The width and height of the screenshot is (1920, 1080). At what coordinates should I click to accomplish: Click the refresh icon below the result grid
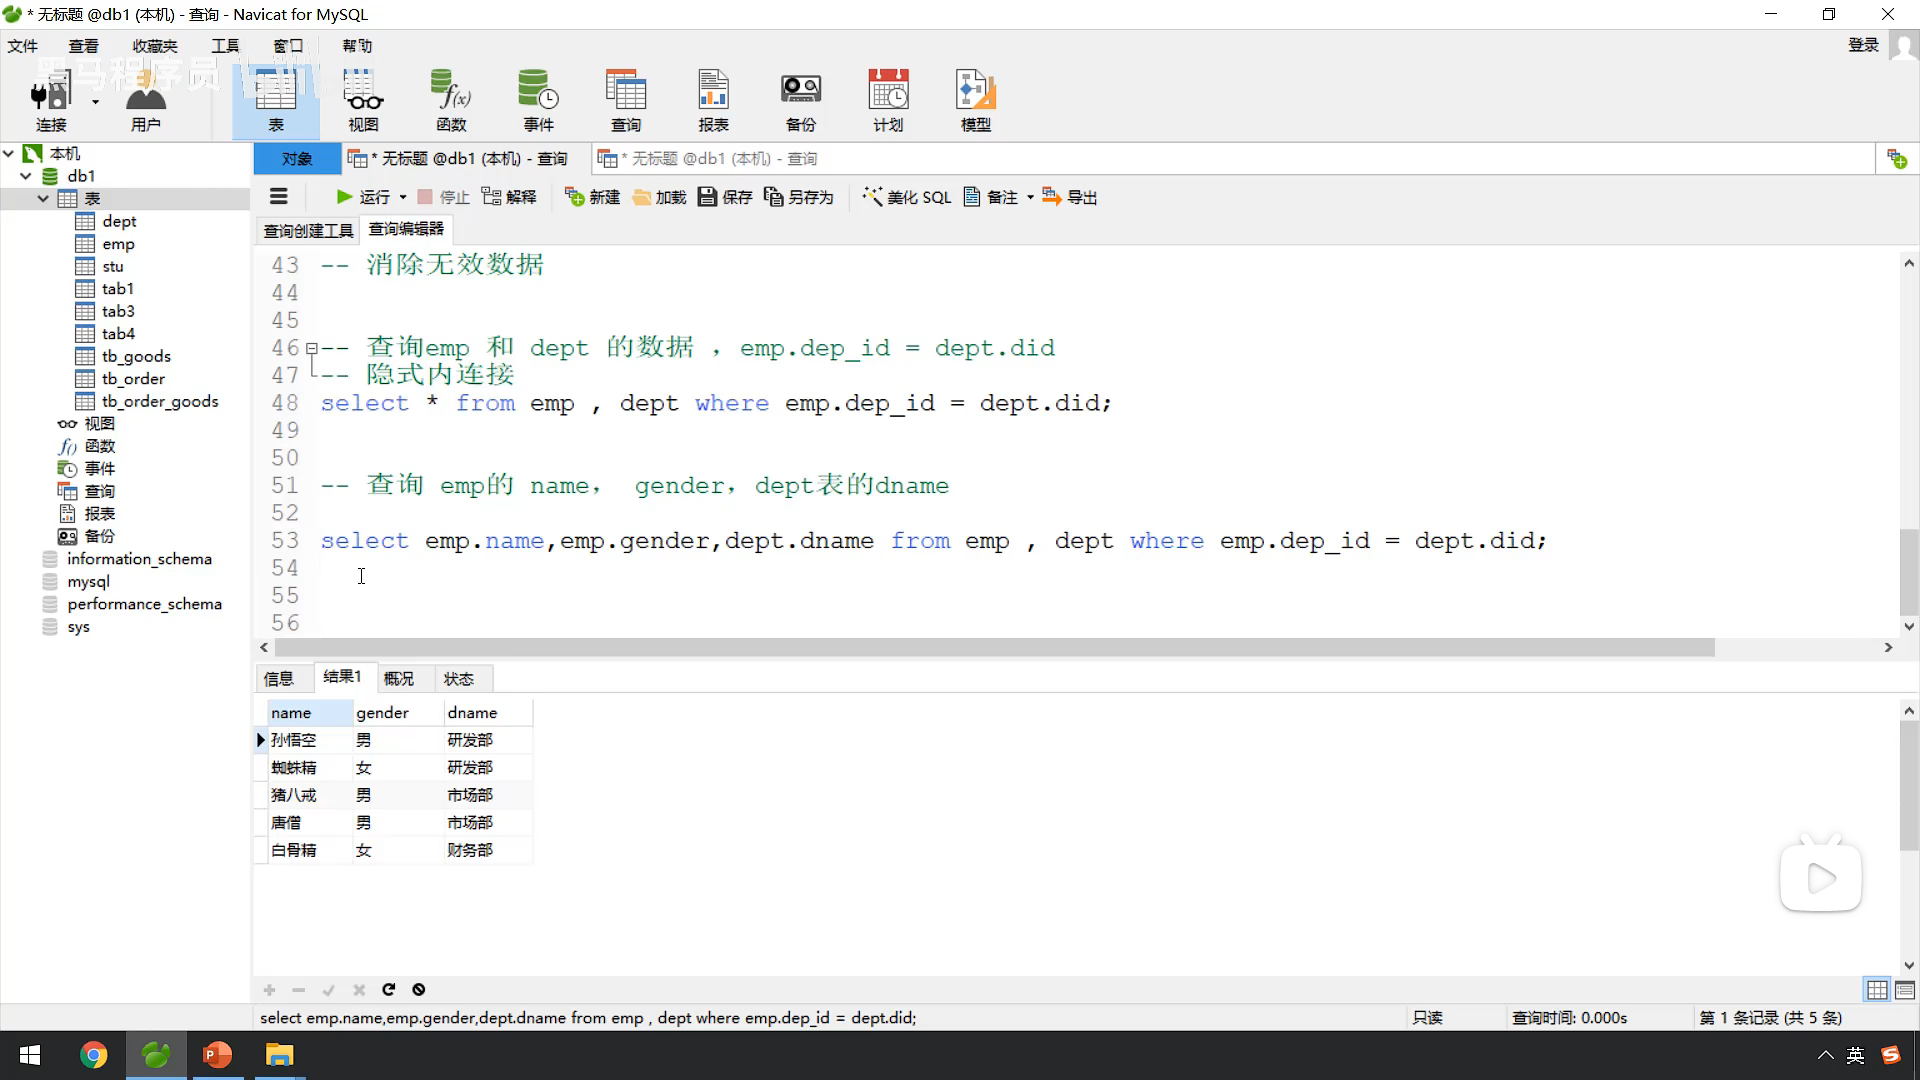point(389,990)
